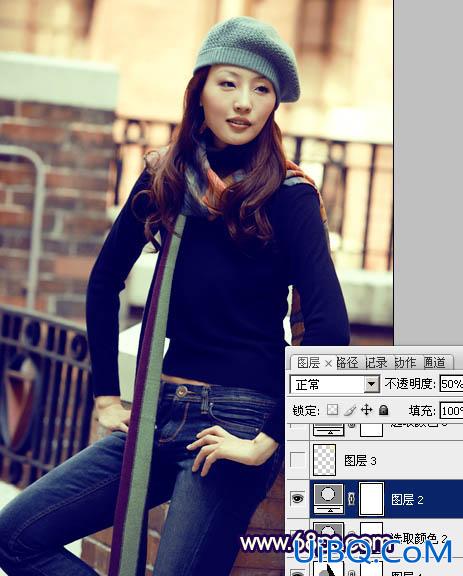The image size is (463, 576).
Task: Open the 路径 (Paths) tab
Action: coord(347,363)
